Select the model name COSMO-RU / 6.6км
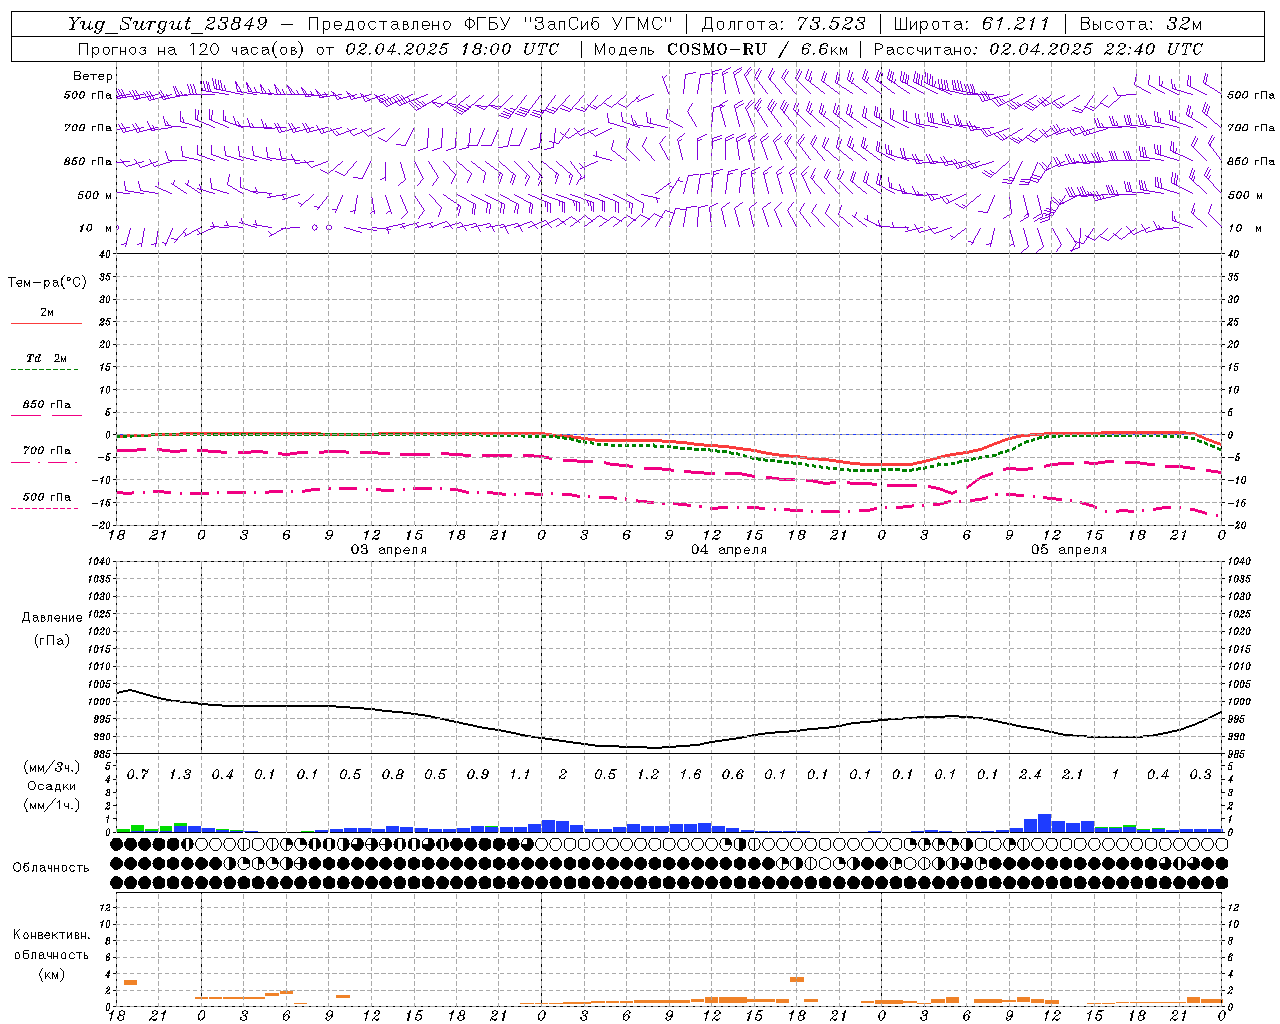Image resolution: width=1280 pixels, height=1024 pixels. [x=758, y=49]
